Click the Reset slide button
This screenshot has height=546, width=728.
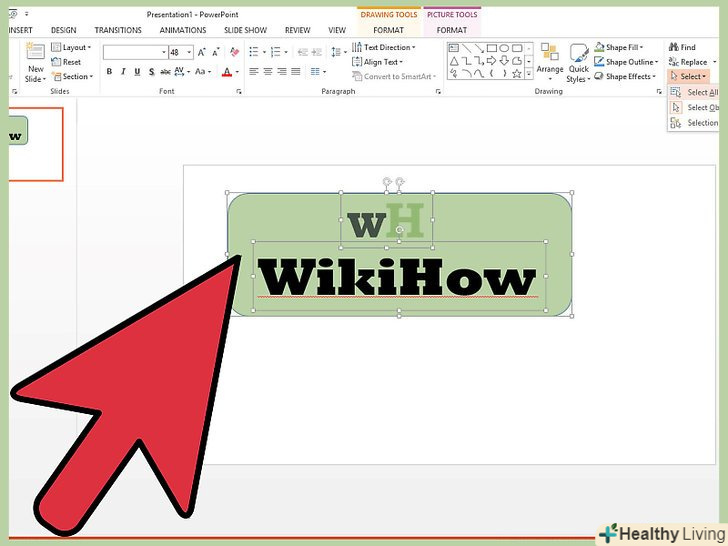pyautogui.click(x=71, y=62)
